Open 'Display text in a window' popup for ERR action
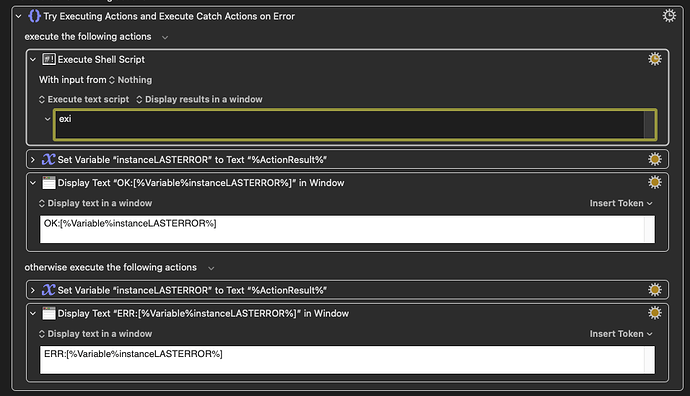Image resolution: width=690 pixels, height=396 pixels. [x=95, y=334]
